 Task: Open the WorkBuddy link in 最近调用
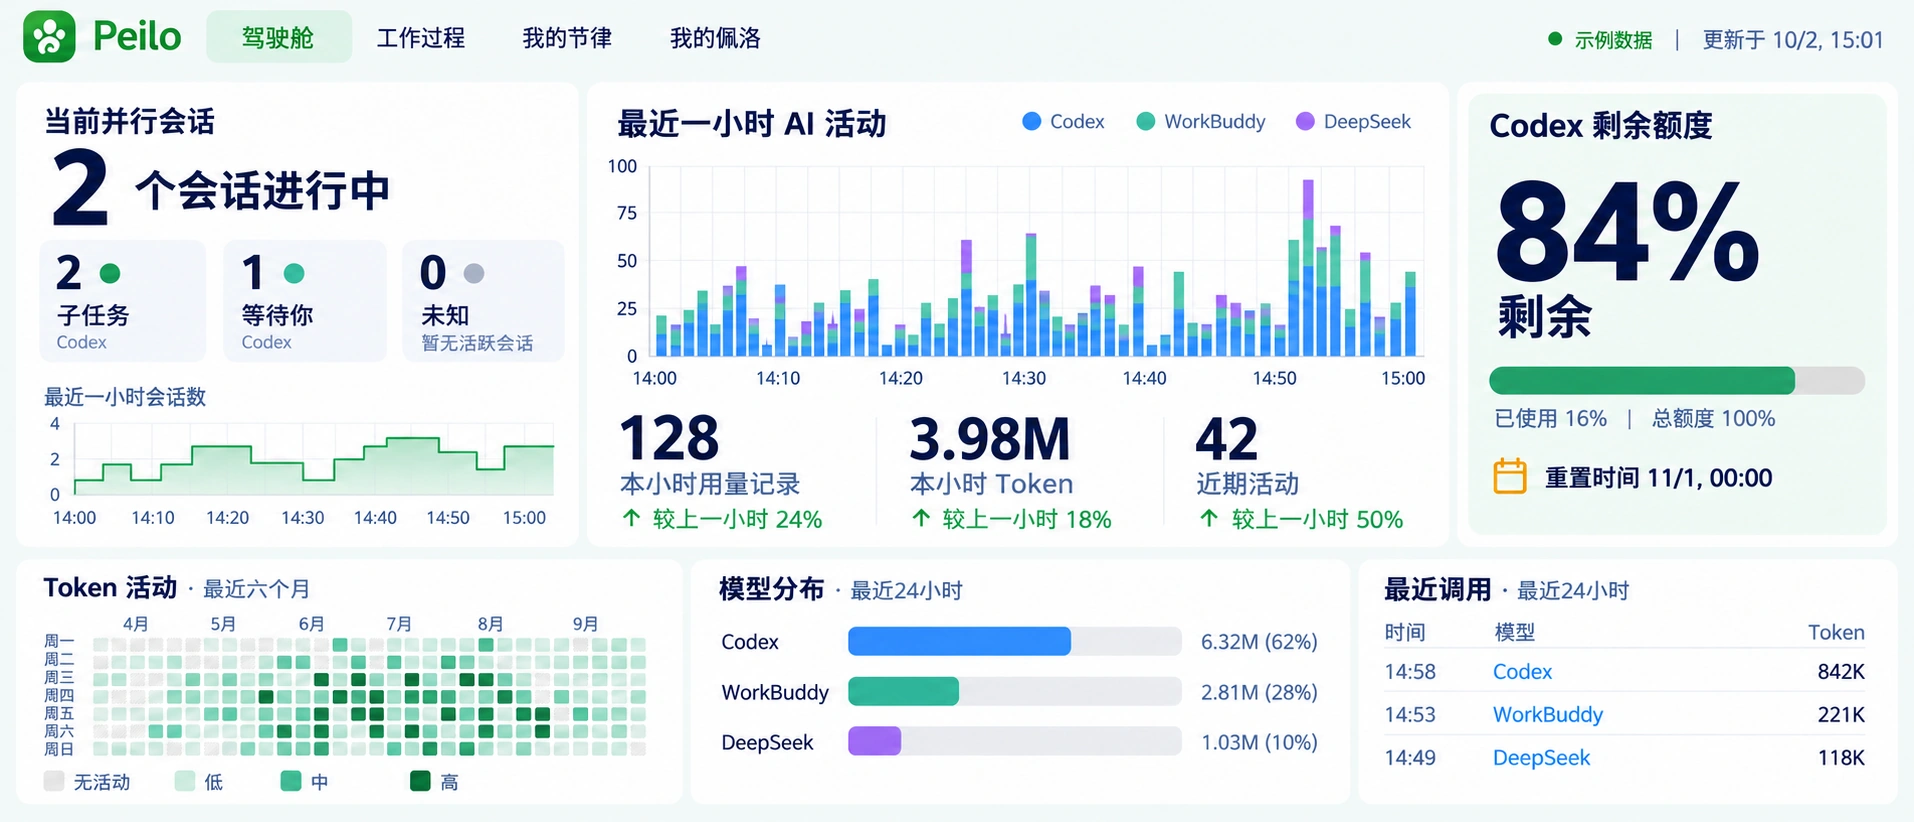tap(1548, 715)
